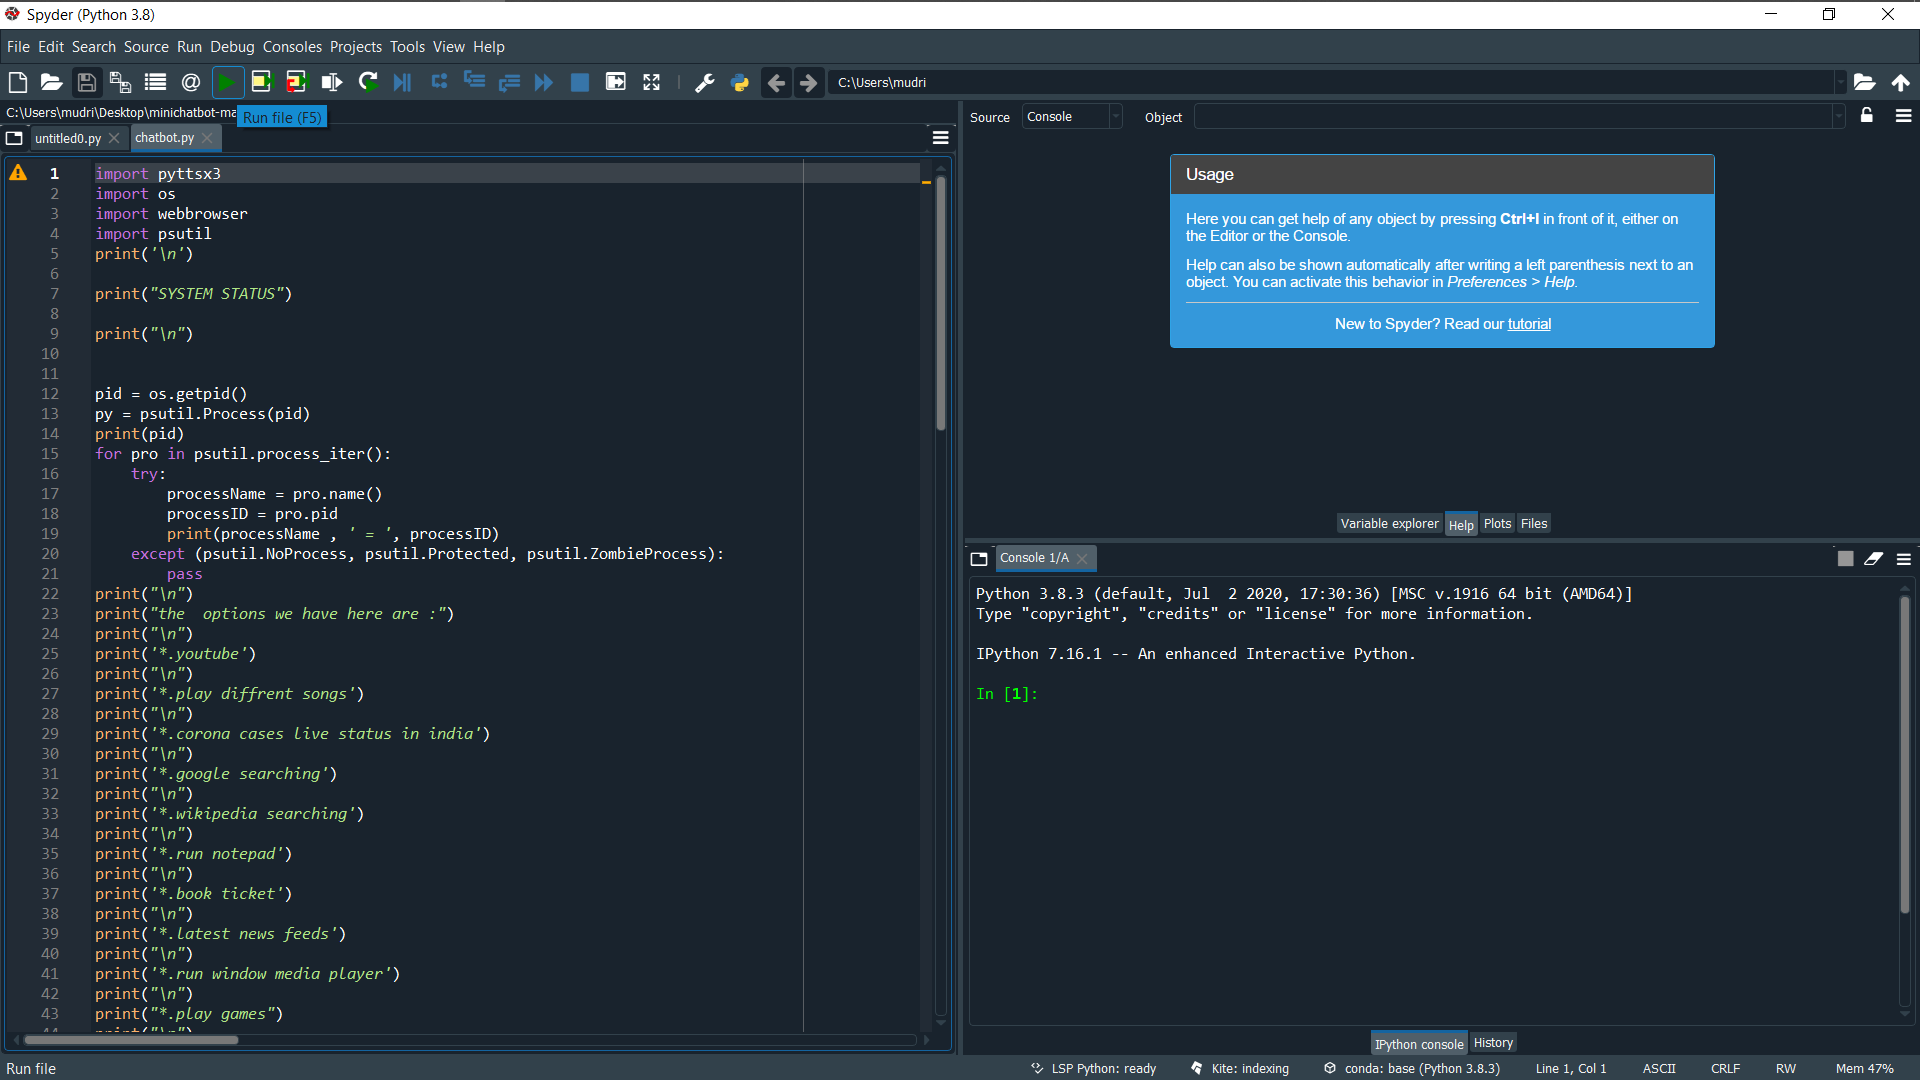Image resolution: width=1920 pixels, height=1080 pixels.
Task: Open the console options menu
Action: [1903, 559]
